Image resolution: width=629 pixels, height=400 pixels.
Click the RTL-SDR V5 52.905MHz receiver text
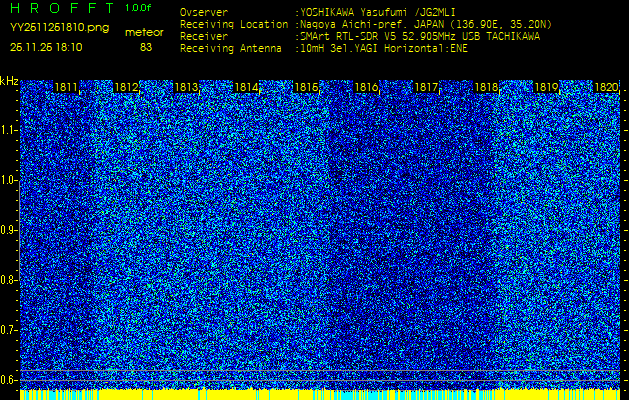point(420,37)
